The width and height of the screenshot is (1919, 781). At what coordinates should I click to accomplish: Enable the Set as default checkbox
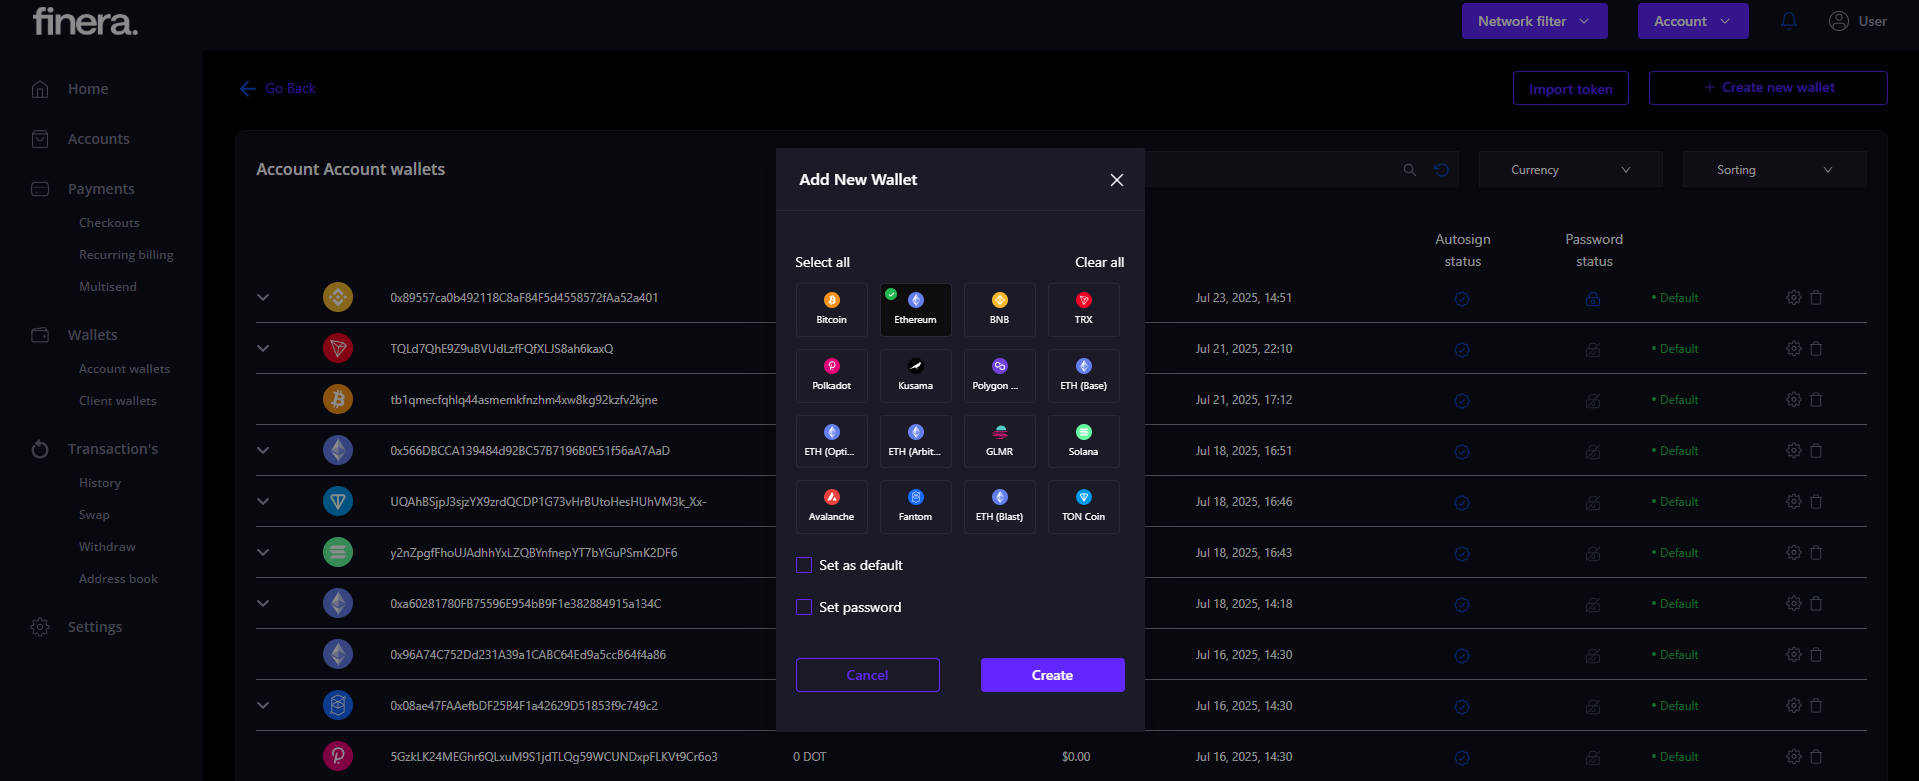click(804, 565)
